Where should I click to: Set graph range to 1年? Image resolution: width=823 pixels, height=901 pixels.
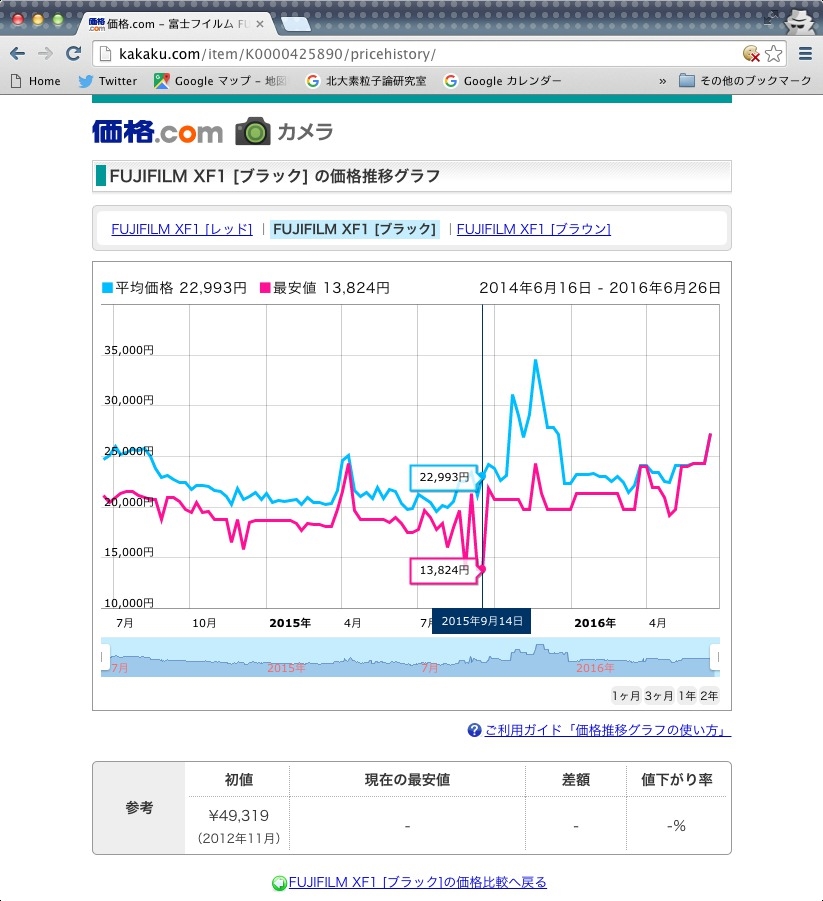687,696
